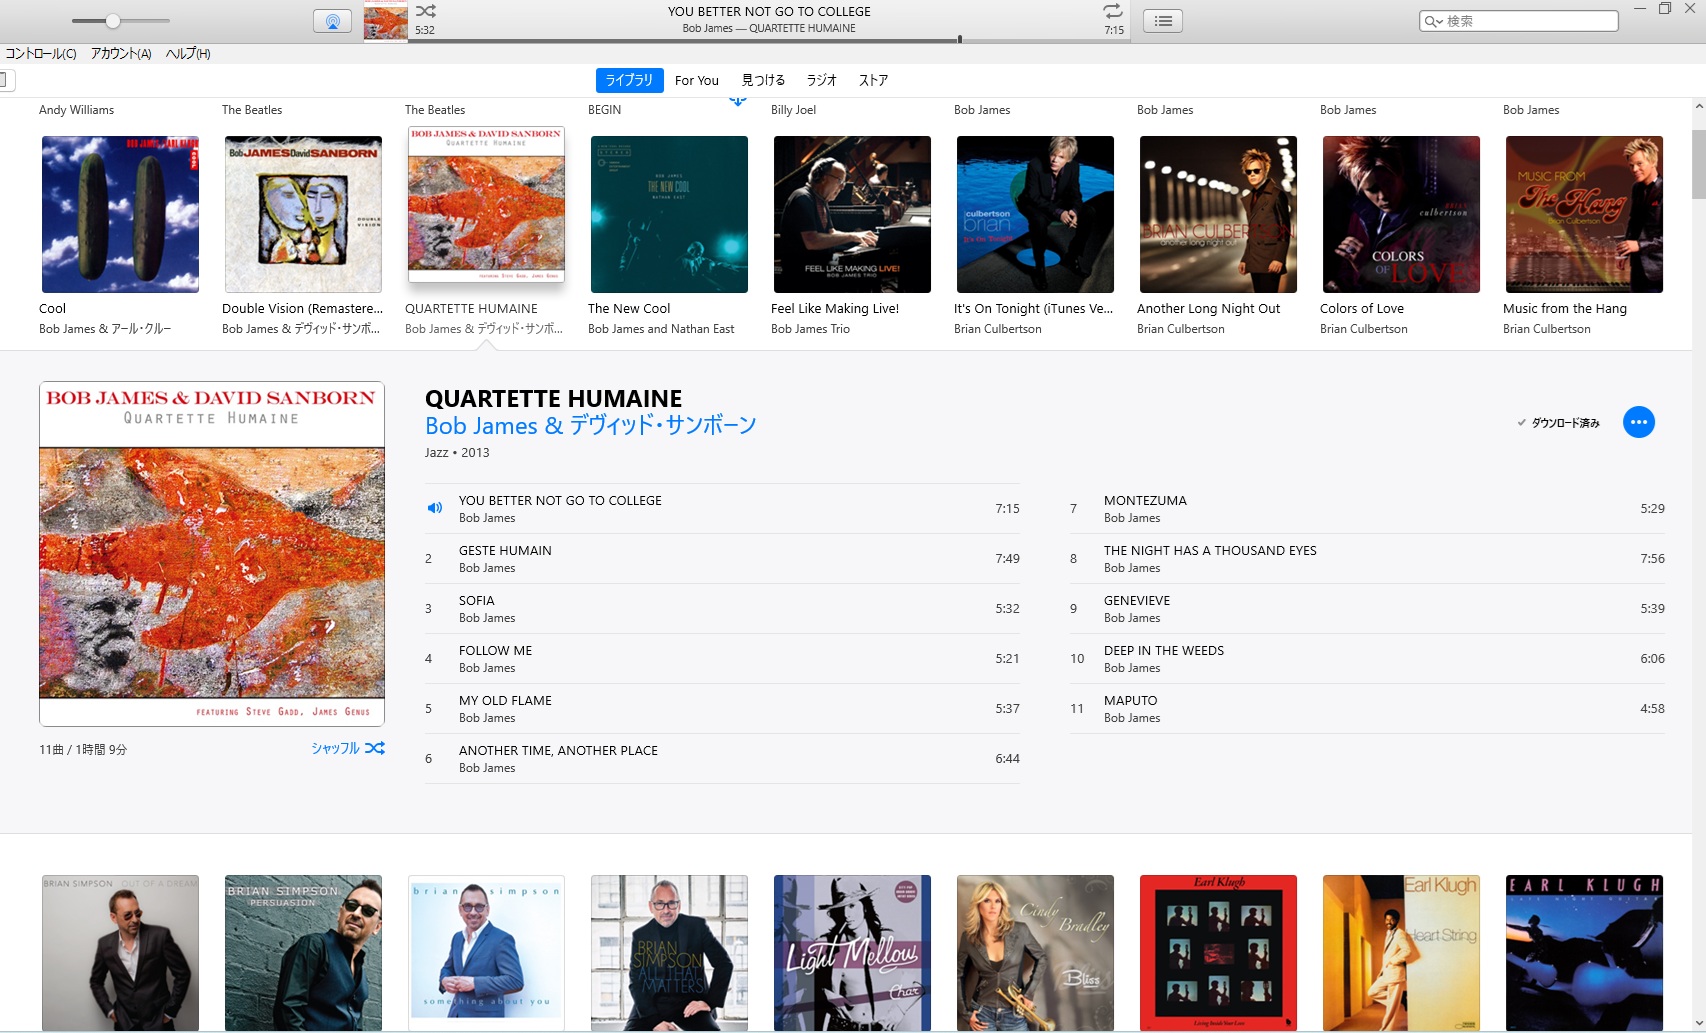Select track YOU BETTER NOT GO TO COLLEGE
The height and width of the screenshot is (1033, 1706).
point(722,508)
